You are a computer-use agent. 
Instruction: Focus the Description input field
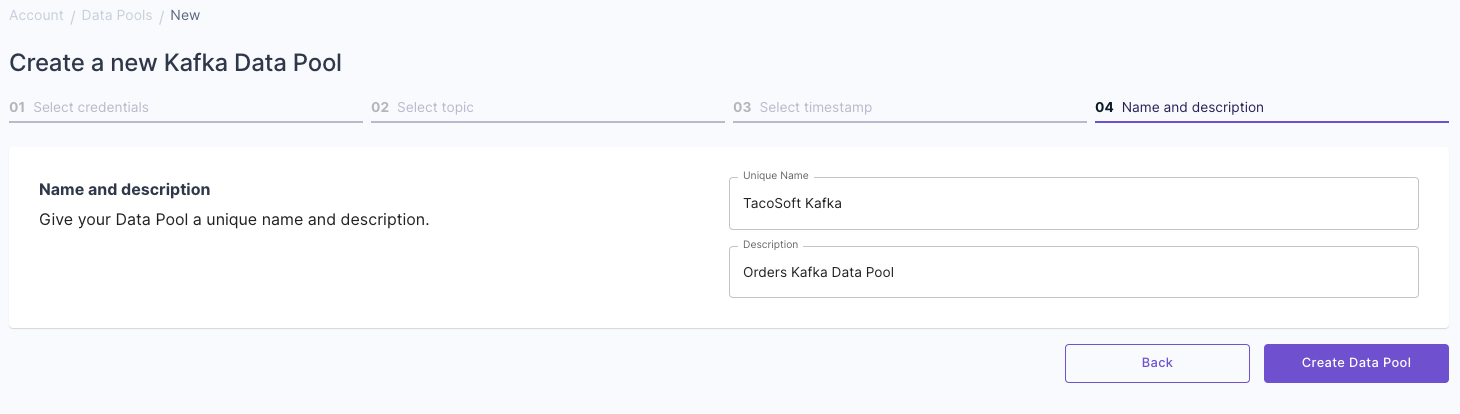coord(1074,272)
